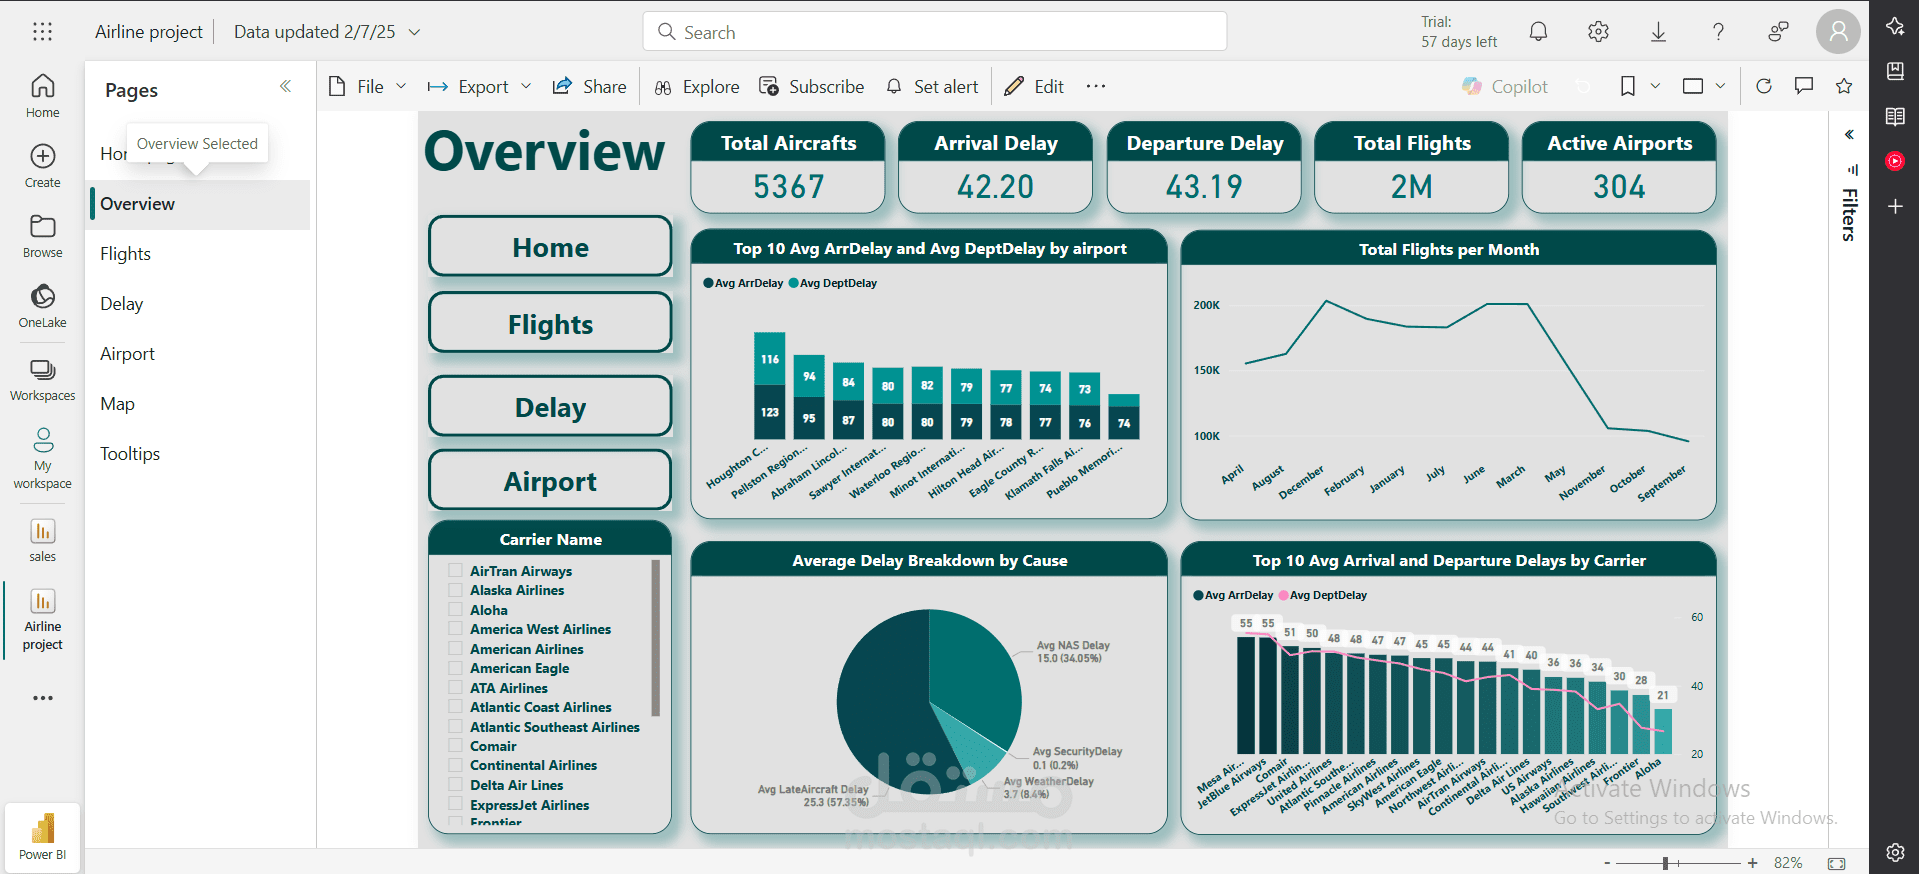
Task: Open the user account avatar
Action: pos(1838,32)
